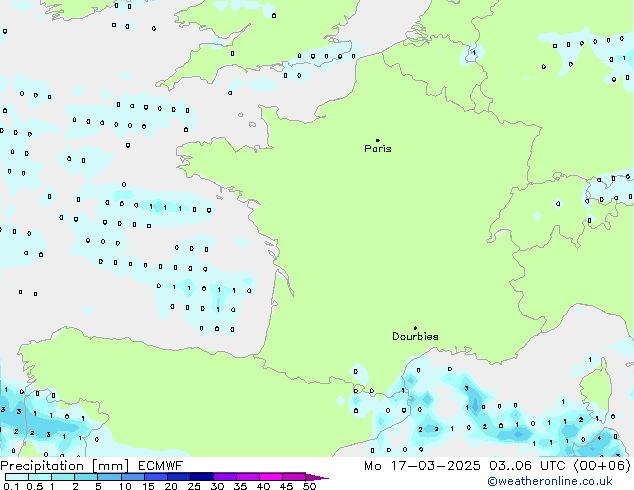The image size is (634, 490).
Task: Pick the 5–10 mm legend swatch
Action: click(109, 477)
